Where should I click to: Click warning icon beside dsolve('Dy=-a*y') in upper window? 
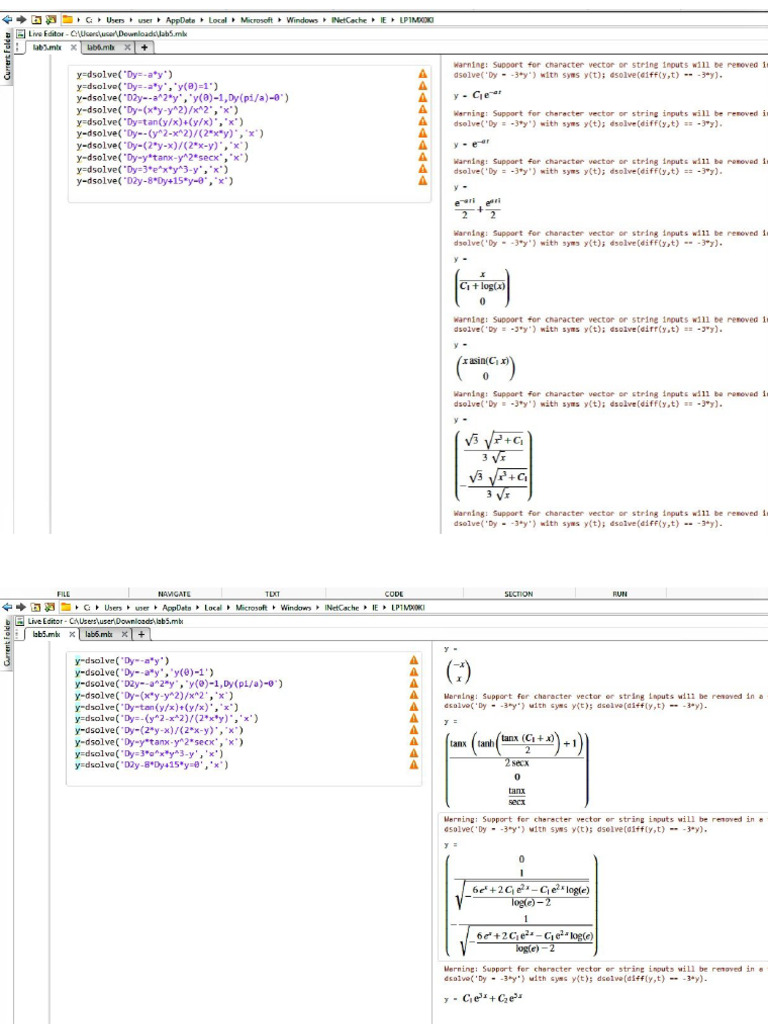423,74
